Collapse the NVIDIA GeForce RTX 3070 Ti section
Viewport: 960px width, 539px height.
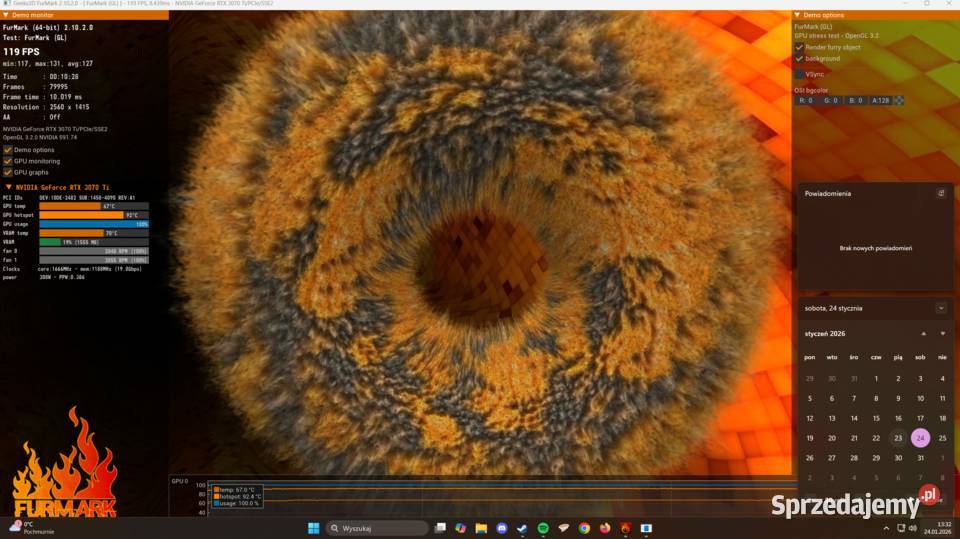pyautogui.click(x=9, y=187)
